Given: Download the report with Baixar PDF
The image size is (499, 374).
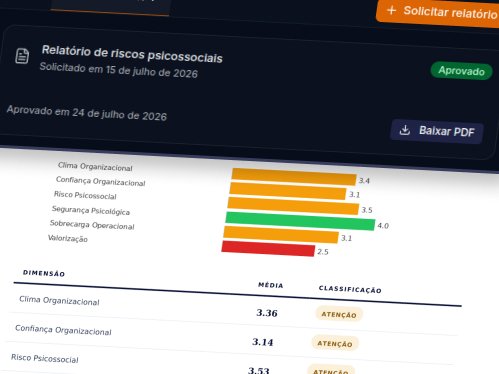Looking at the screenshot, I should point(437,131).
